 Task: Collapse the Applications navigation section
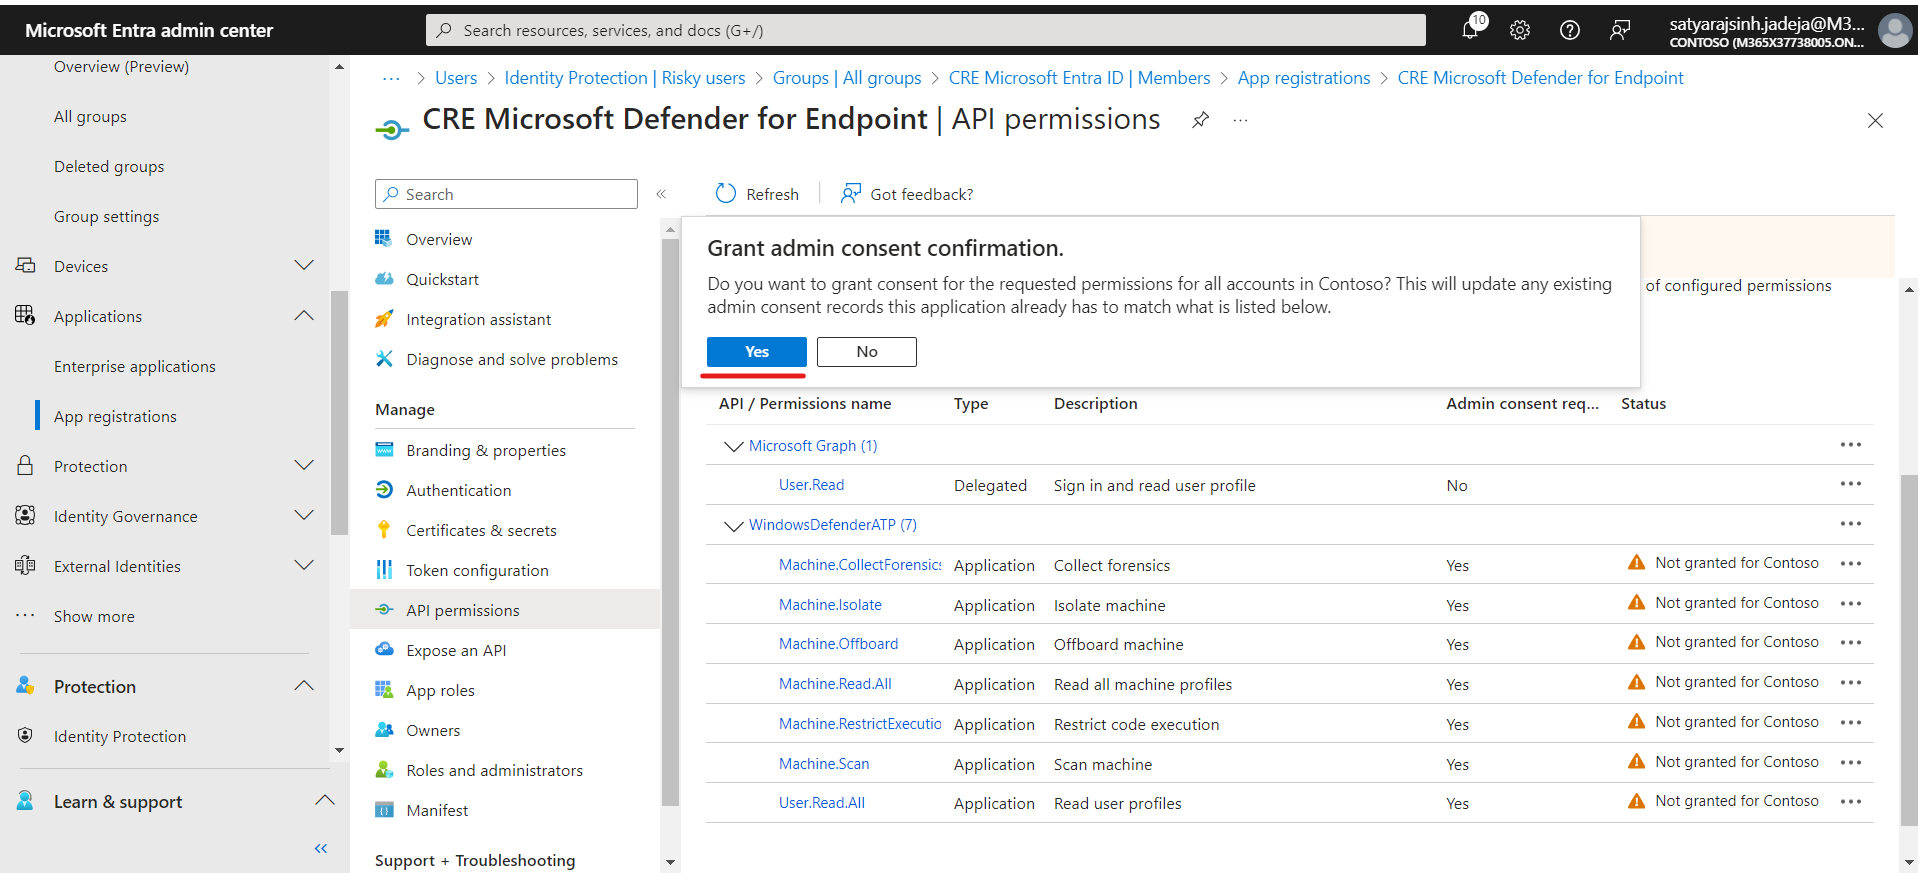click(304, 315)
